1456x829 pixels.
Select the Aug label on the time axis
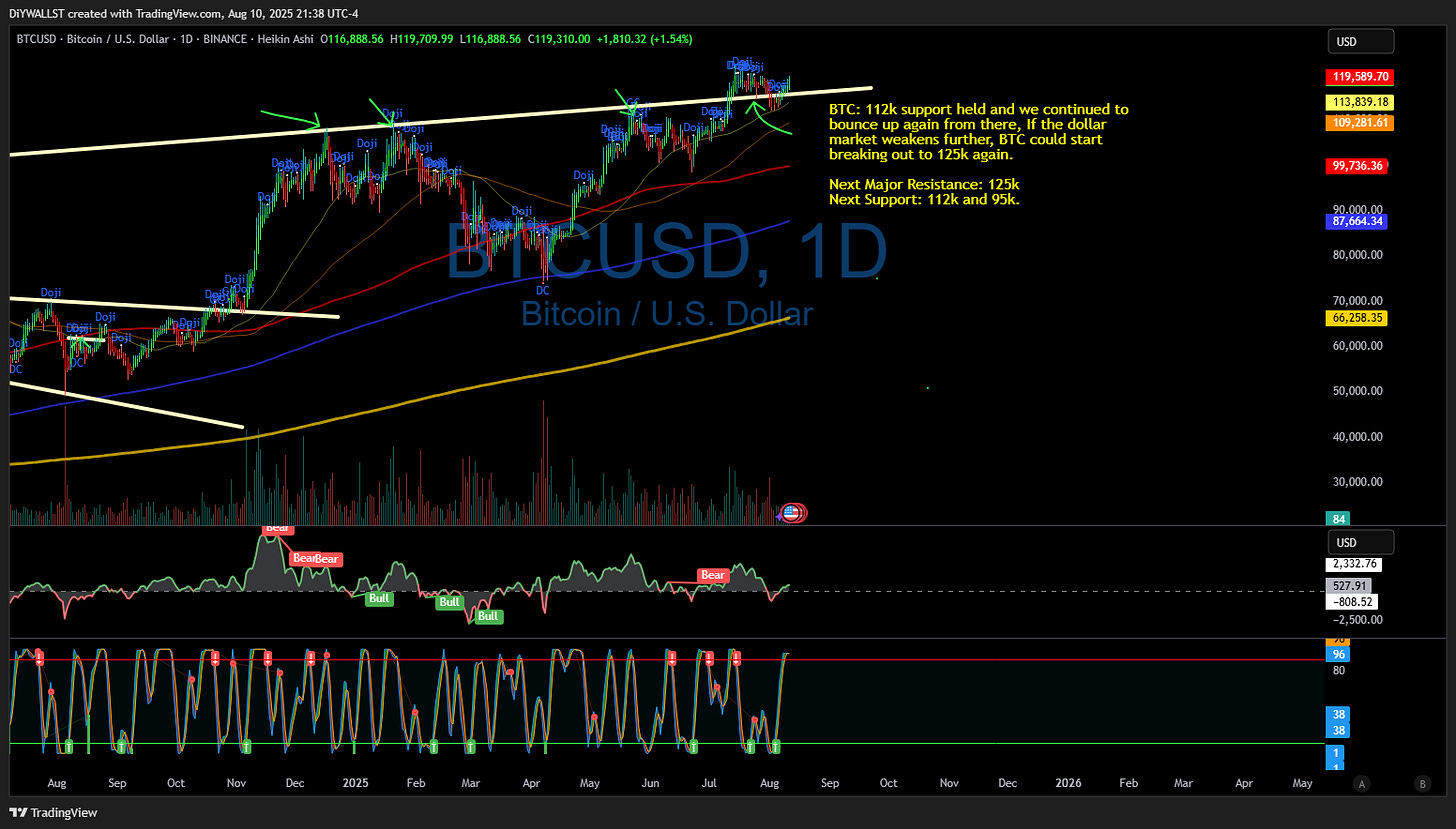(x=57, y=783)
